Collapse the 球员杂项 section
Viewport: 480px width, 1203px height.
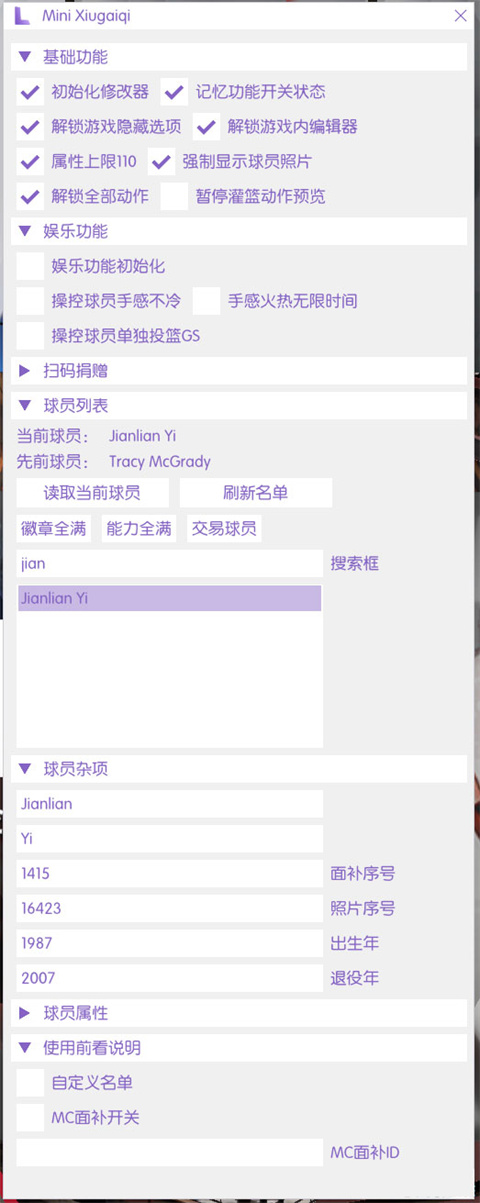tap(240, 769)
